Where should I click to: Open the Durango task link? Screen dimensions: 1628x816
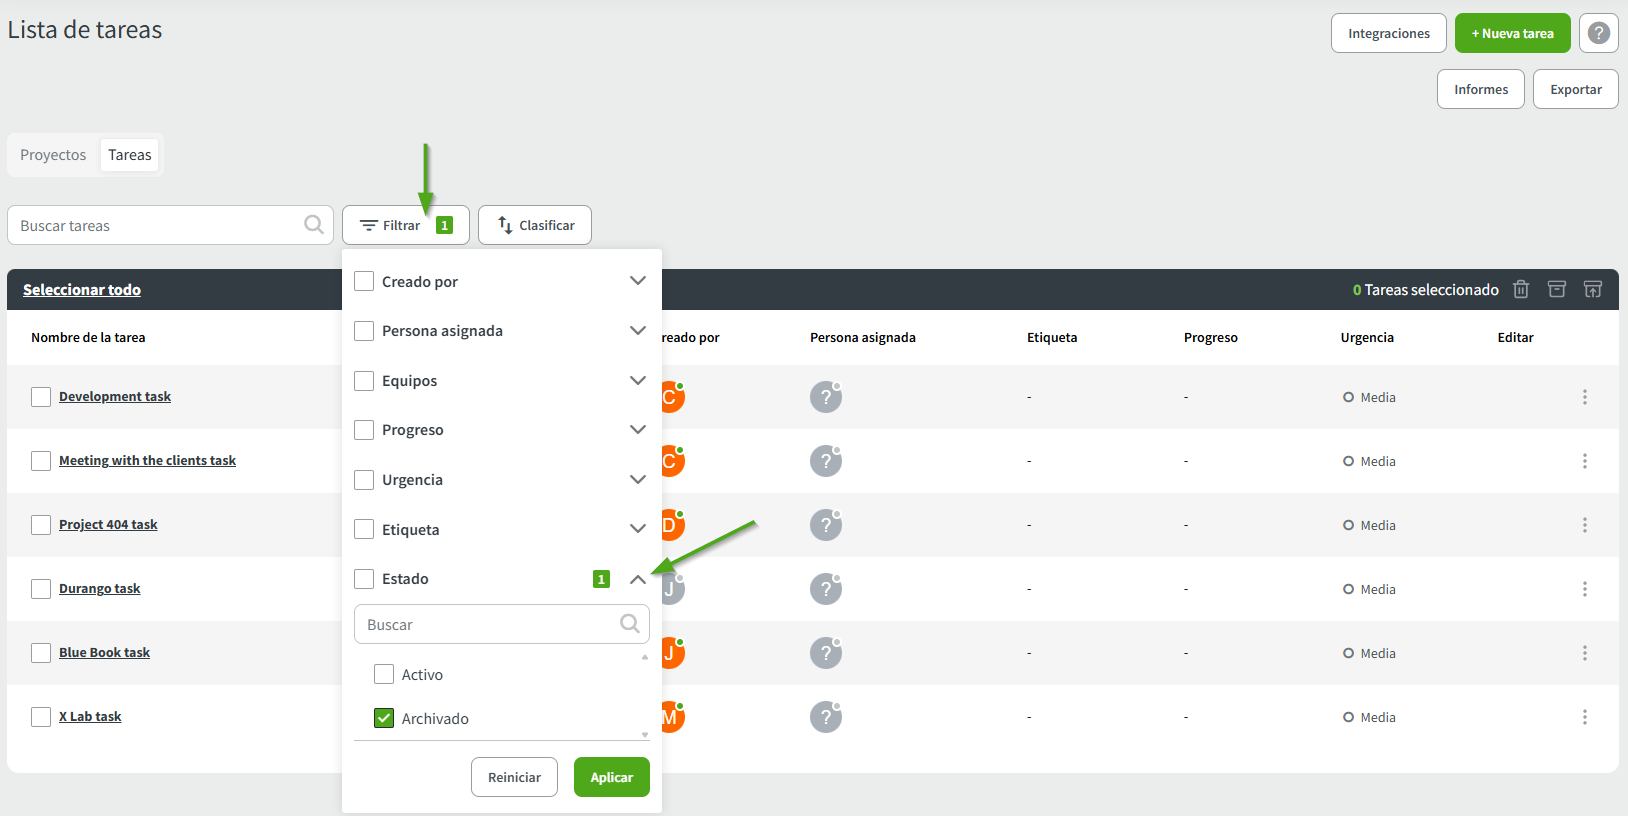click(x=99, y=589)
